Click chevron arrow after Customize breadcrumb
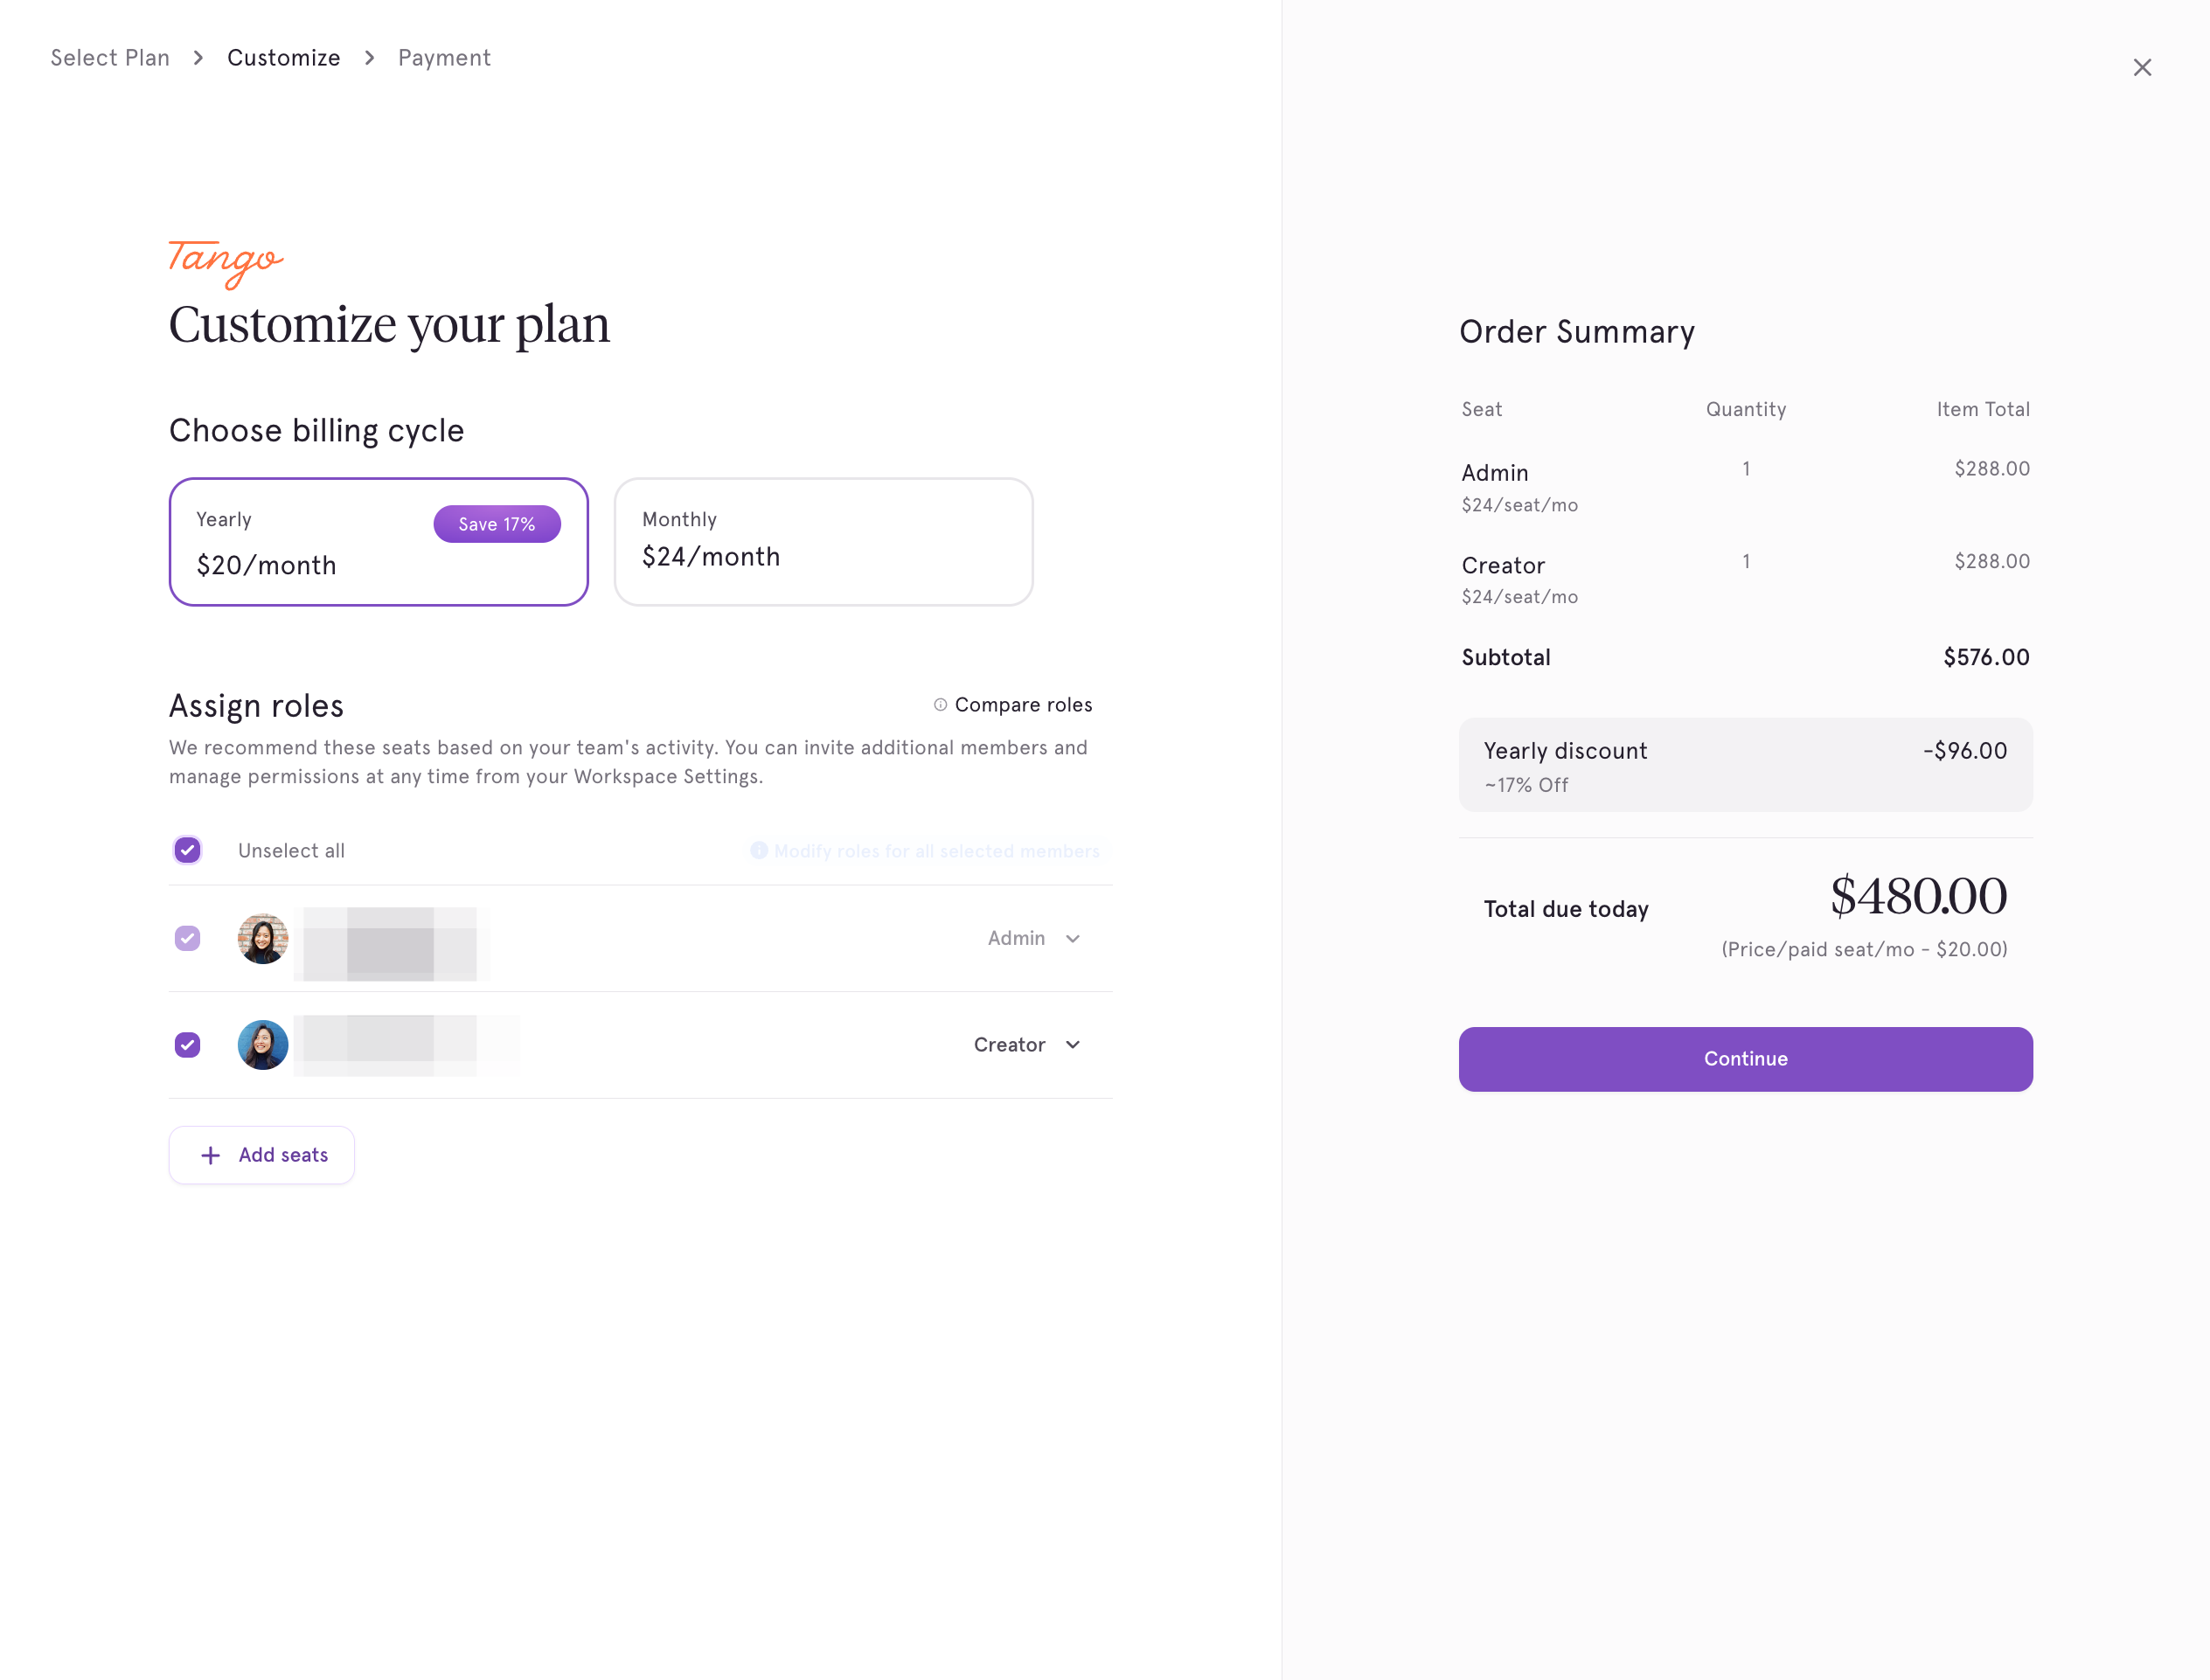 (370, 58)
